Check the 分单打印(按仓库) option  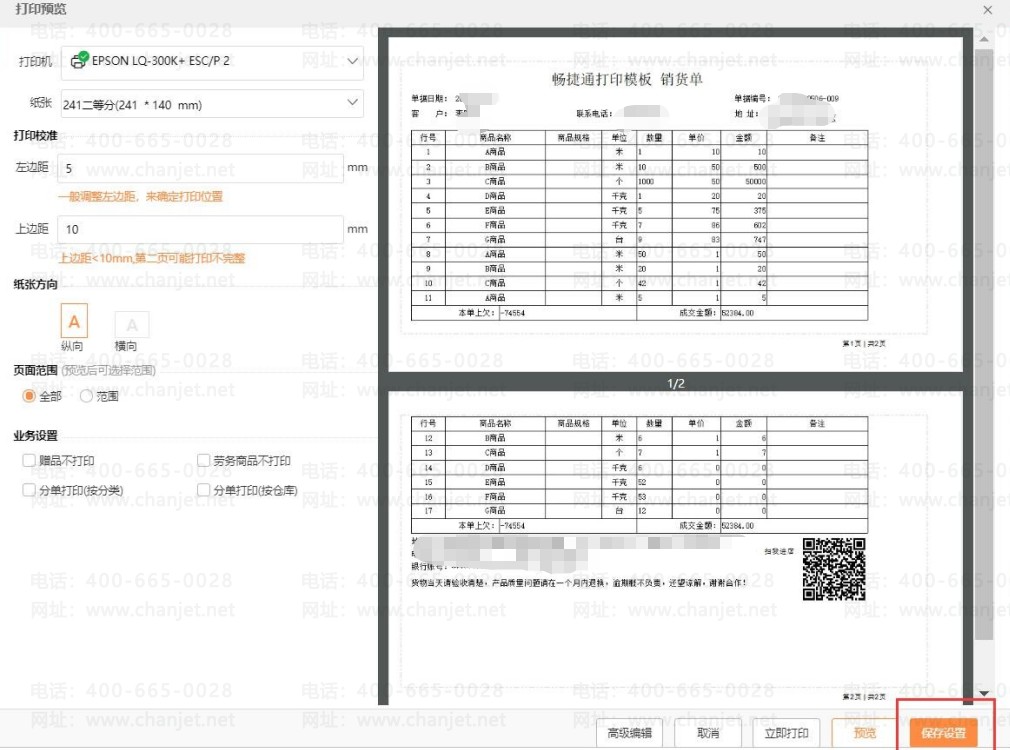[x=204, y=490]
